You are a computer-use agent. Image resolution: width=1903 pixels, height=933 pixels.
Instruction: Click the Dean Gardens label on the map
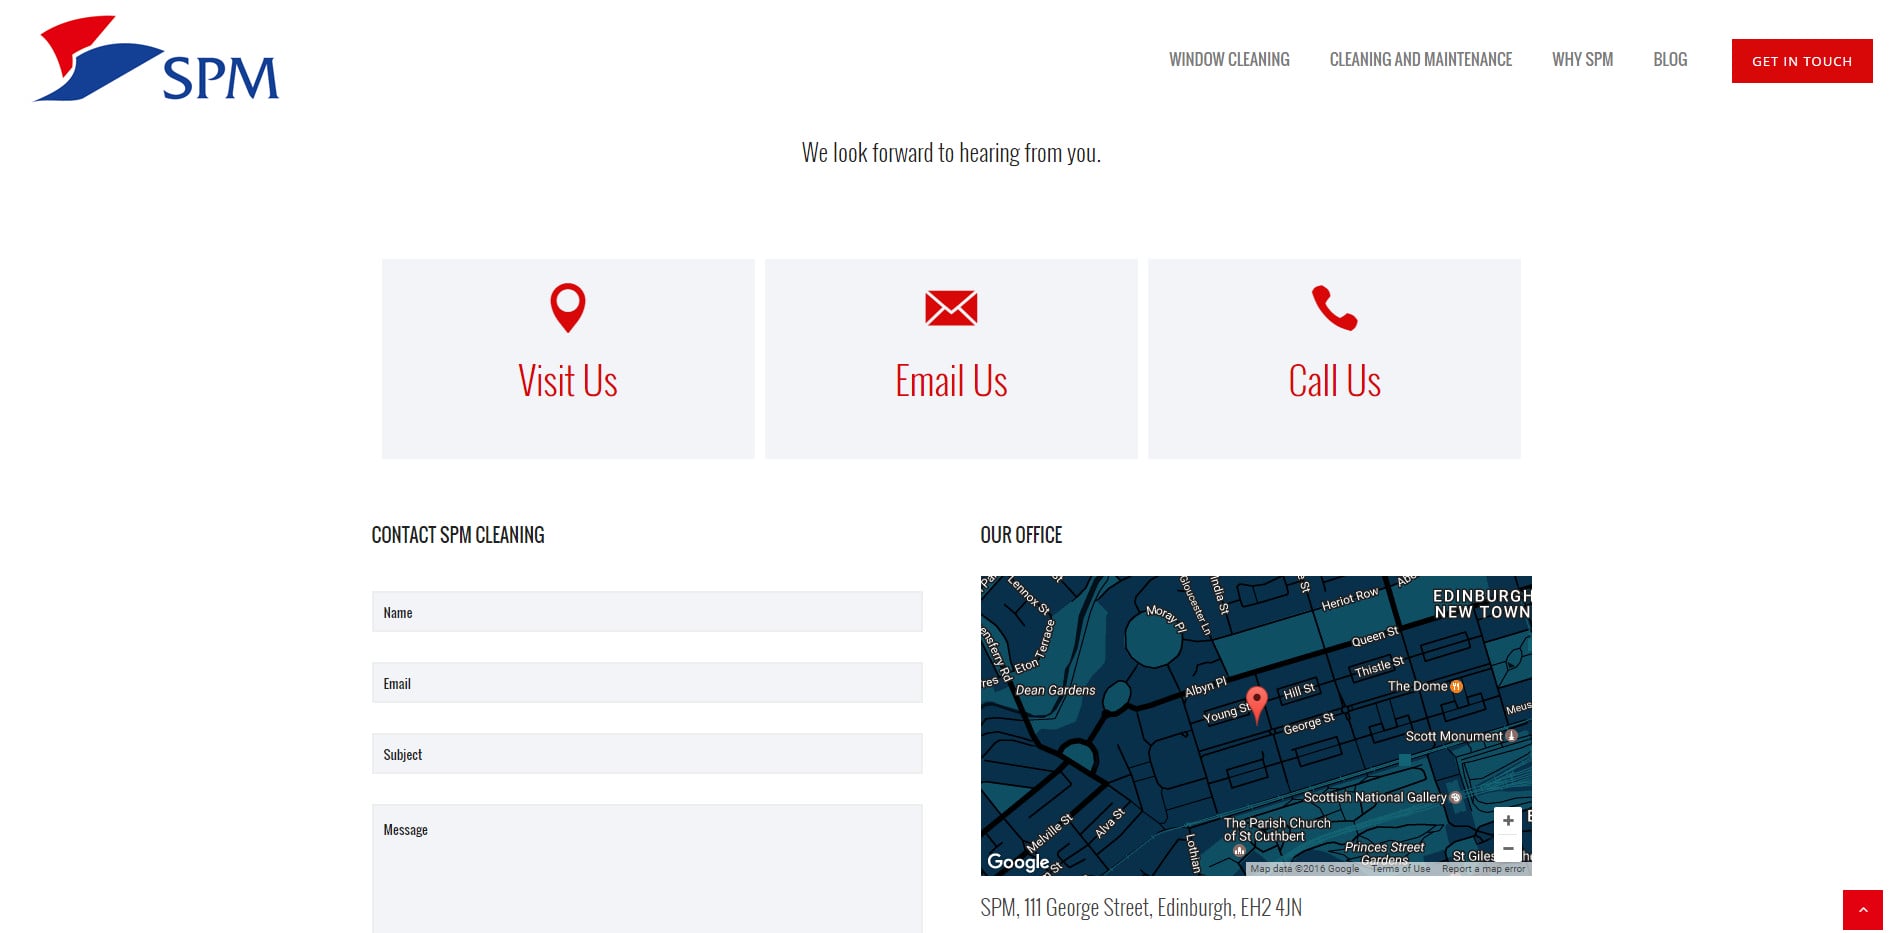[1055, 690]
